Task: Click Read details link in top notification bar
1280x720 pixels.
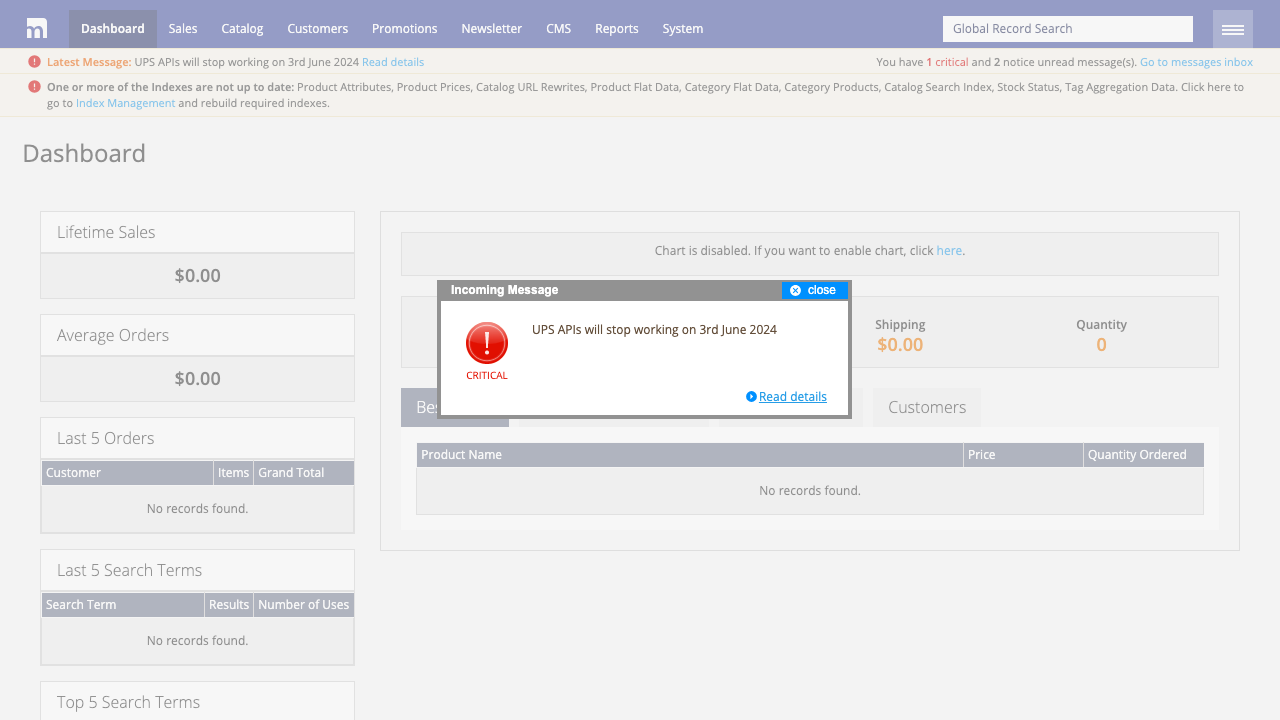Action: pyautogui.click(x=393, y=62)
